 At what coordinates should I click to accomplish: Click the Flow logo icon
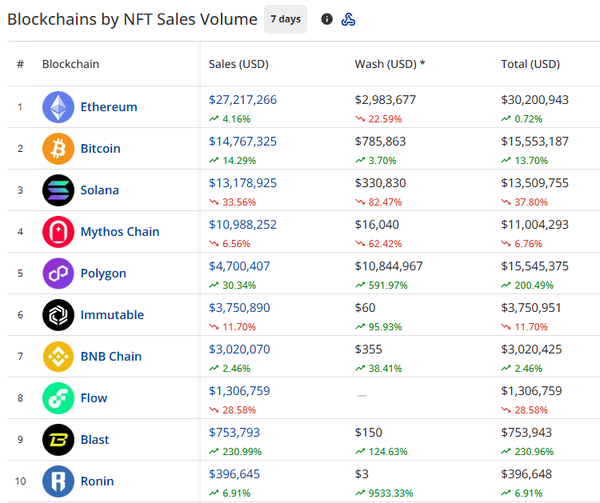click(58, 398)
